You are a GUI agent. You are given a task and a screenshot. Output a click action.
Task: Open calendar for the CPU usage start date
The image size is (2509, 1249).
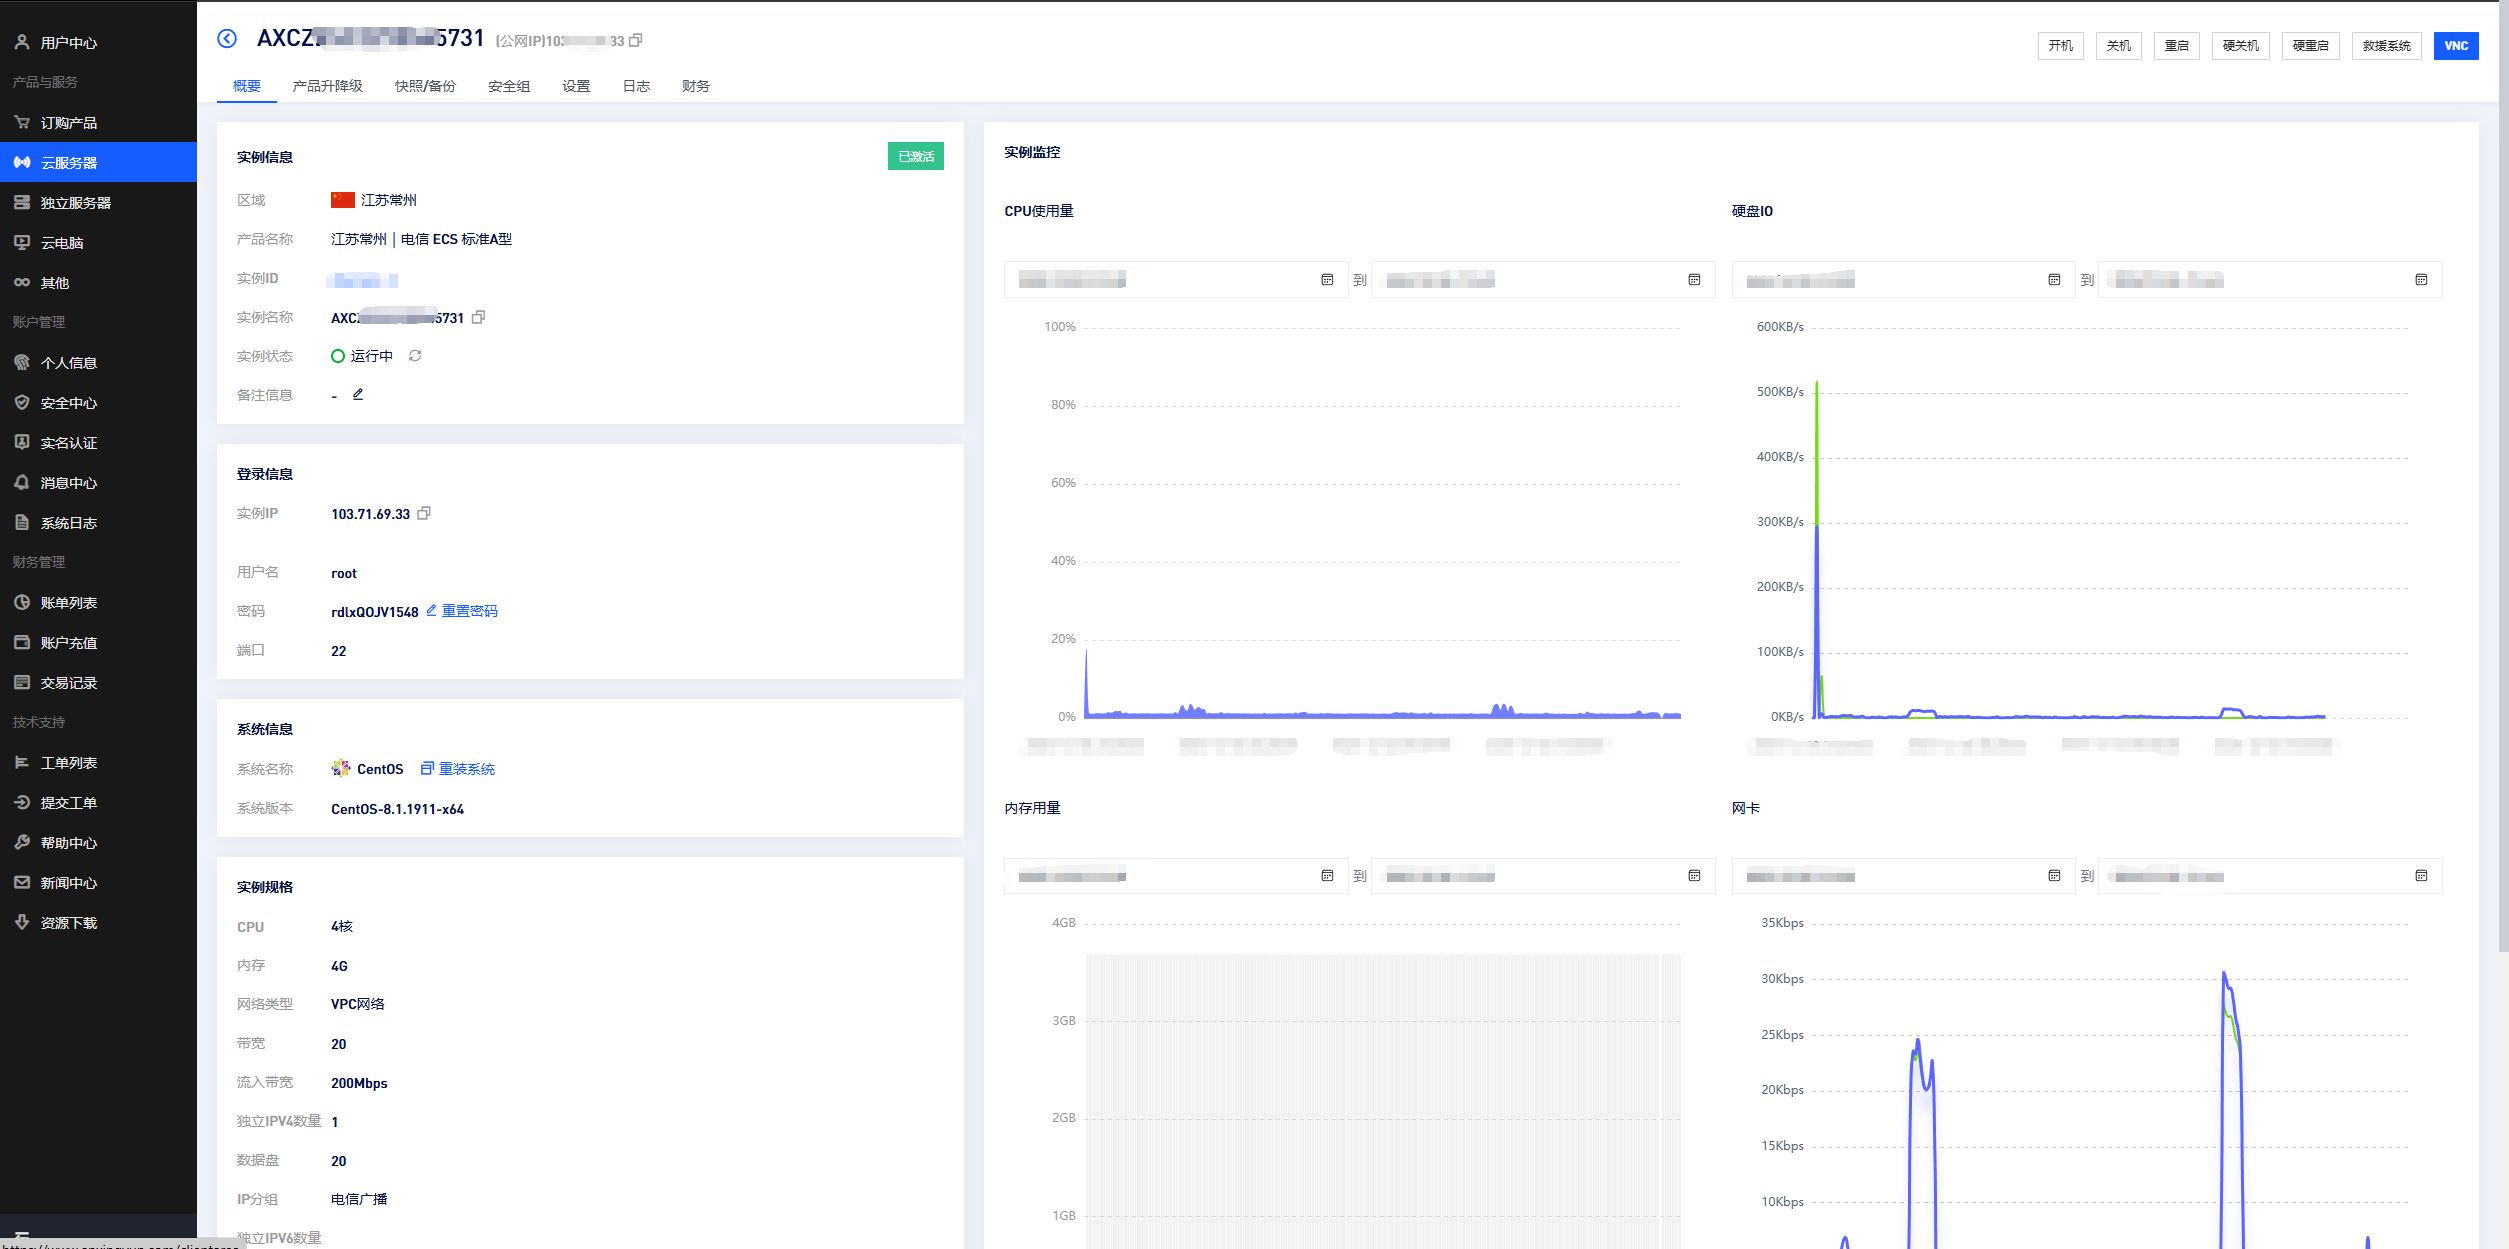pos(1327,280)
